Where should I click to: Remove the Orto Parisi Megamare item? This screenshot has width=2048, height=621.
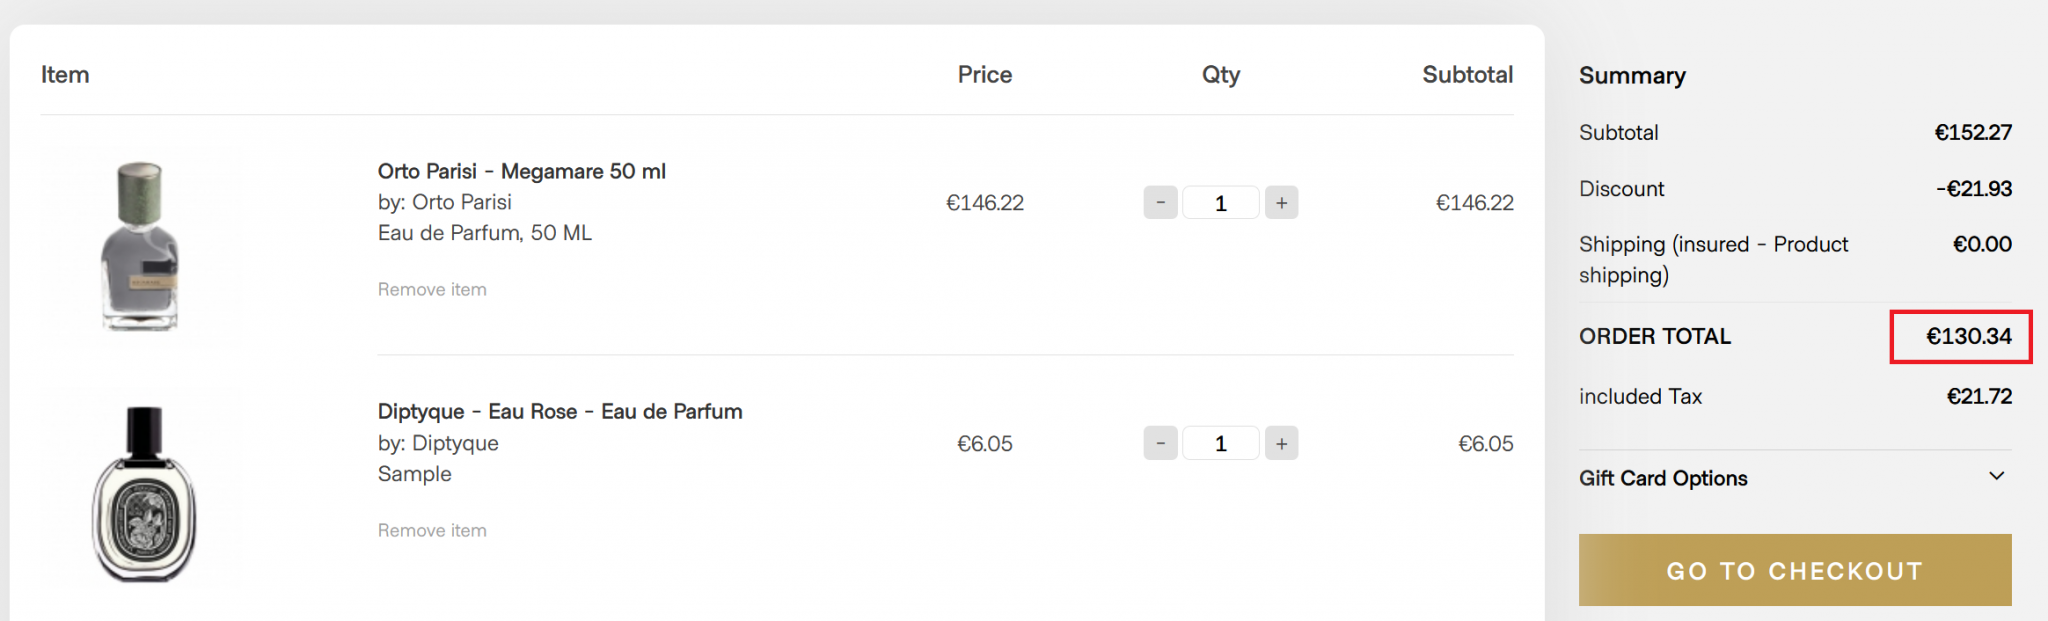coord(432,290)
